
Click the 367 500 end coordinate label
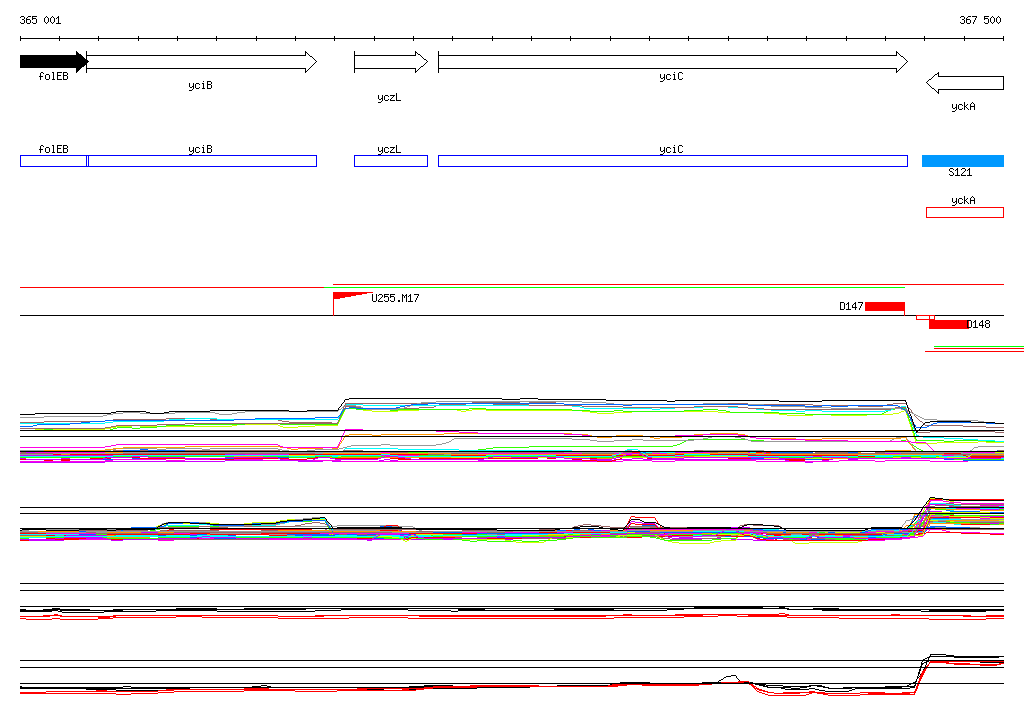point(980,20)
